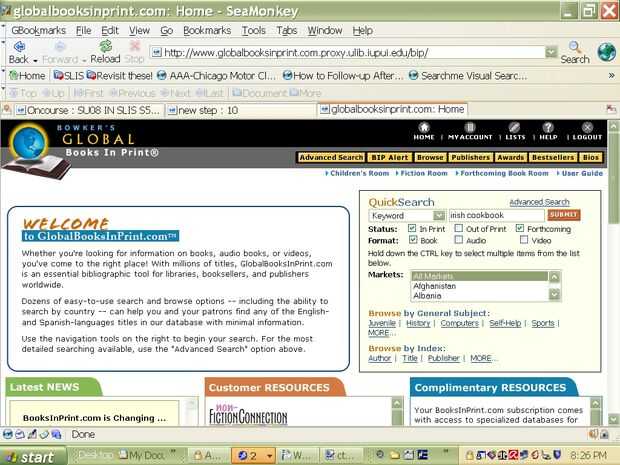The height and width of the screenshot is (465, 620).
Task: Open the GBookmarks menu
Action: coord(39,30)
